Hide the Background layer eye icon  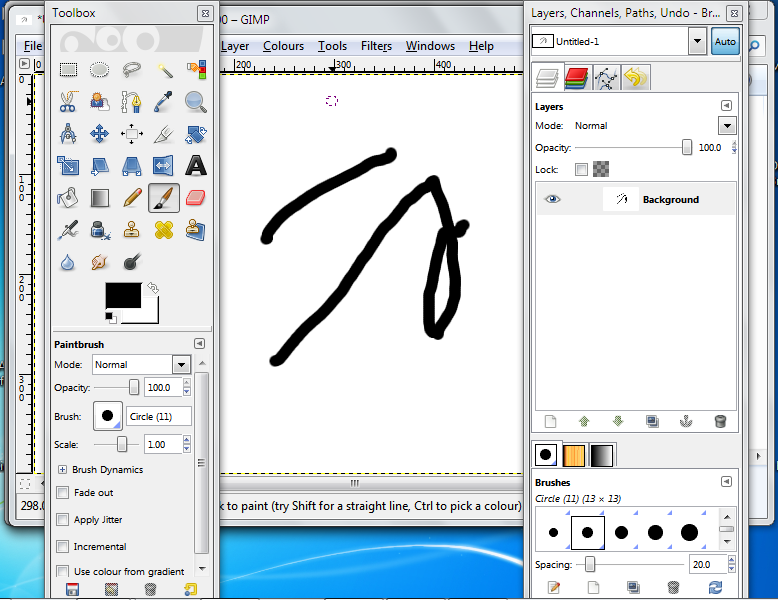click(x=552, y=200)
